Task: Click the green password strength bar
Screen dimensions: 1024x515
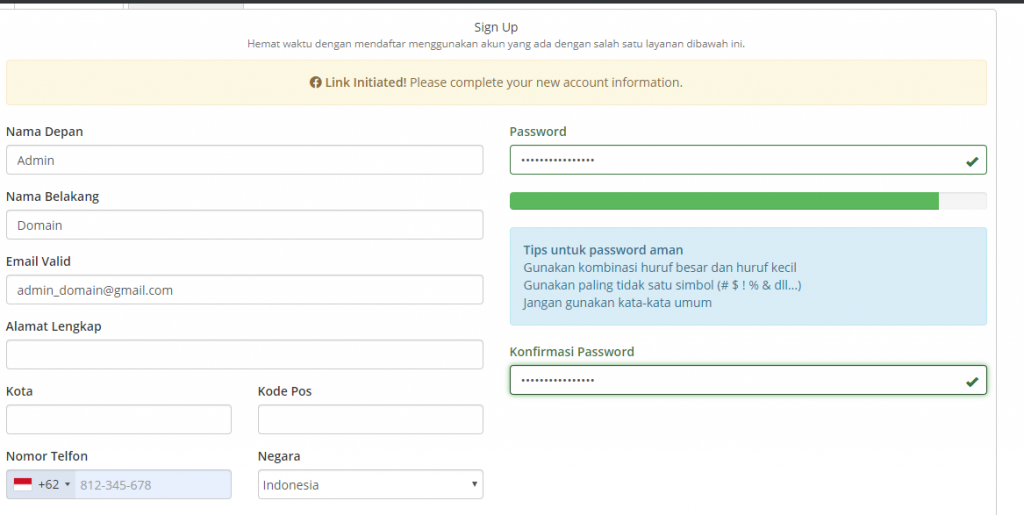Action: pos(724,201)
